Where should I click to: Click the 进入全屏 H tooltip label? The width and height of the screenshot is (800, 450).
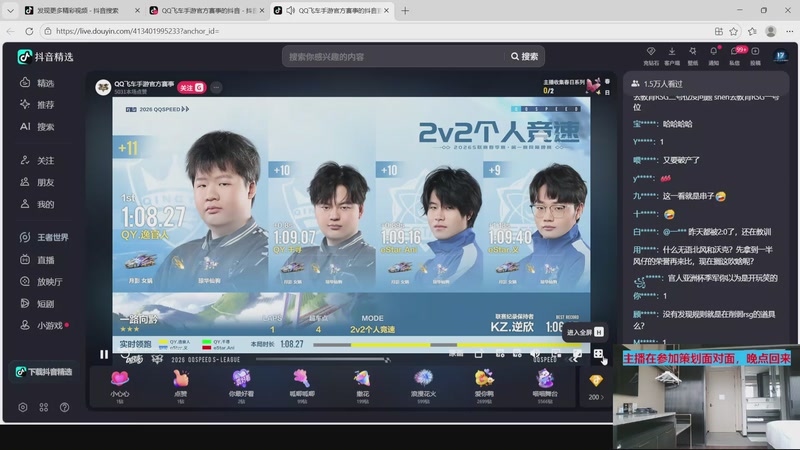tap(585, 332)
